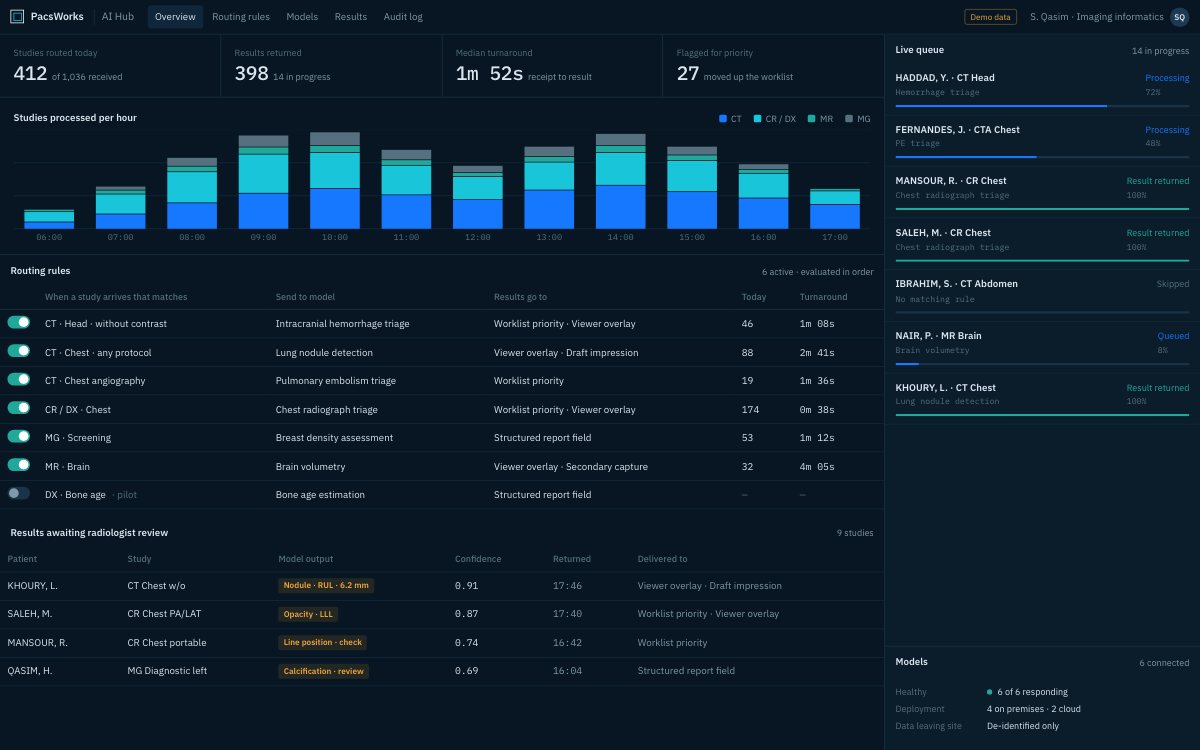Click Lung nodule detection model cell
1200x750 pixels.
[x=324, y=352]
